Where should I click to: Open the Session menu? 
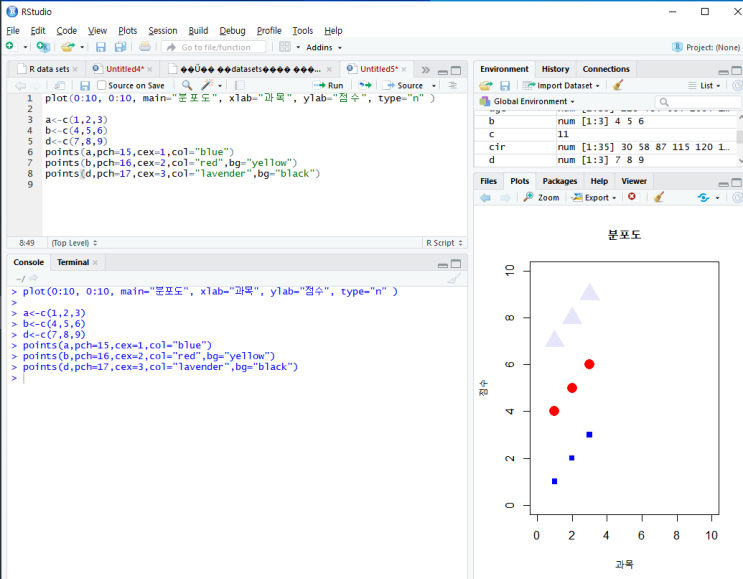162,31
